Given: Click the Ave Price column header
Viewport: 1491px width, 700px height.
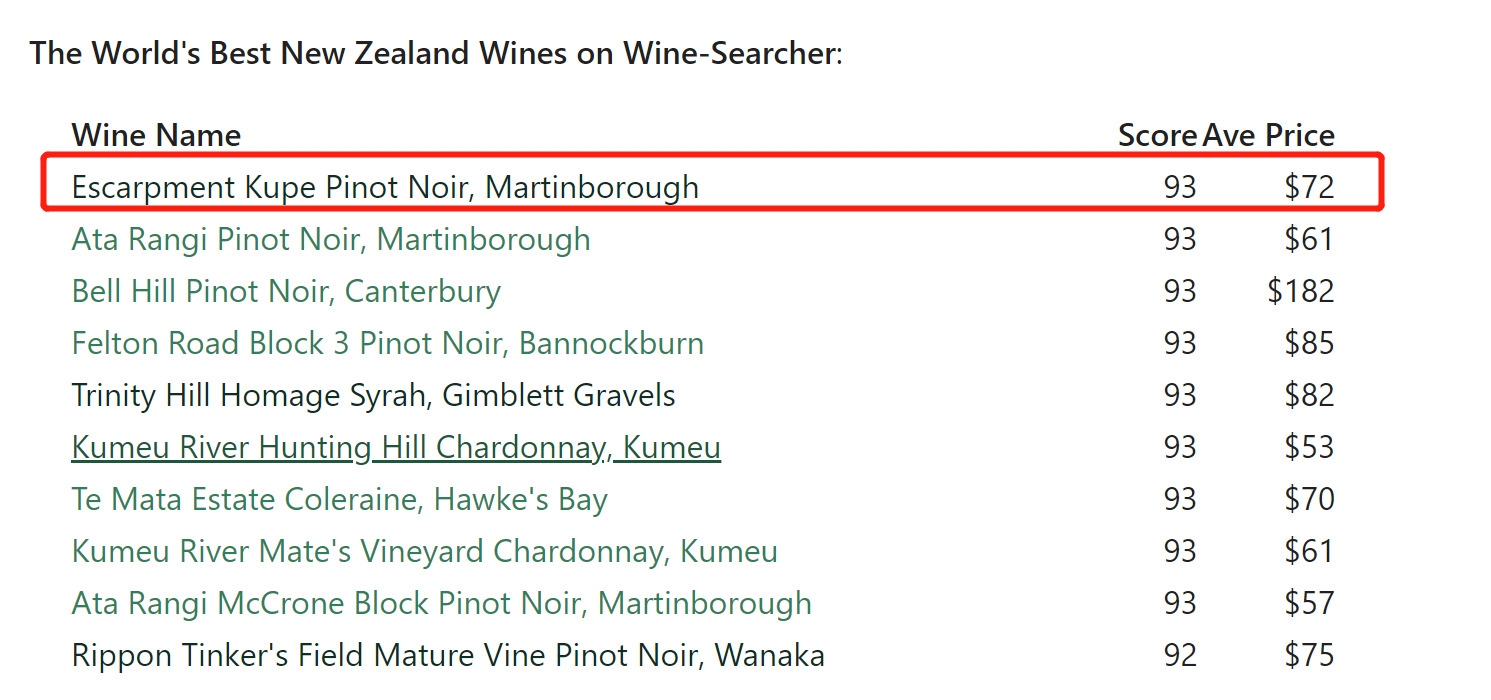Looking at the screenshot, I should pyautogui.click(x=1269, y=135).
